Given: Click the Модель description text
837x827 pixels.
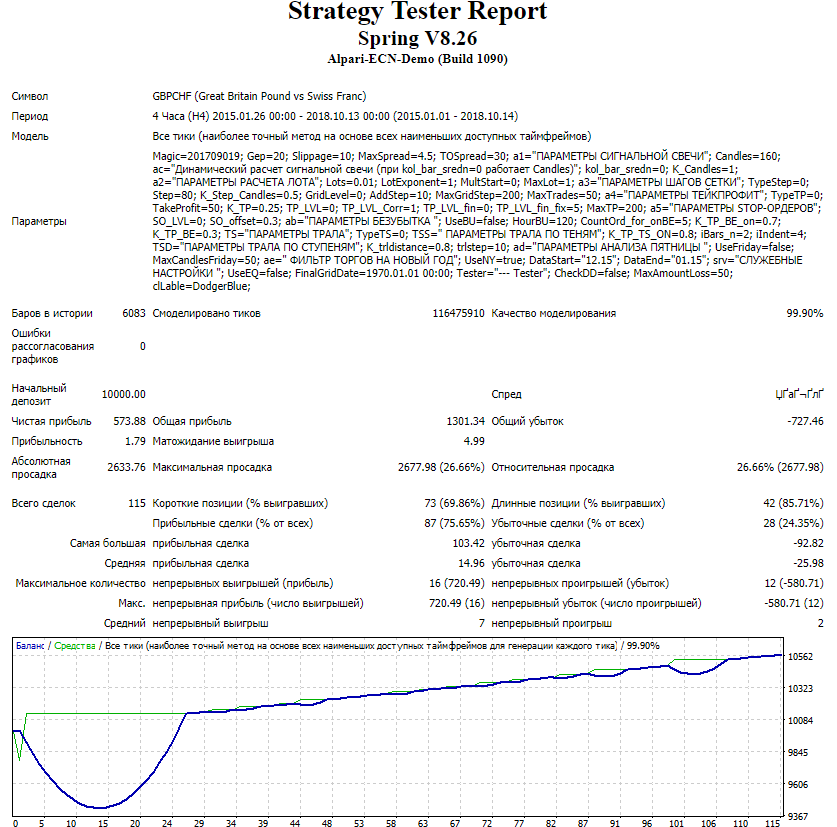Looking at the screenshot, I should click(372, 136).
